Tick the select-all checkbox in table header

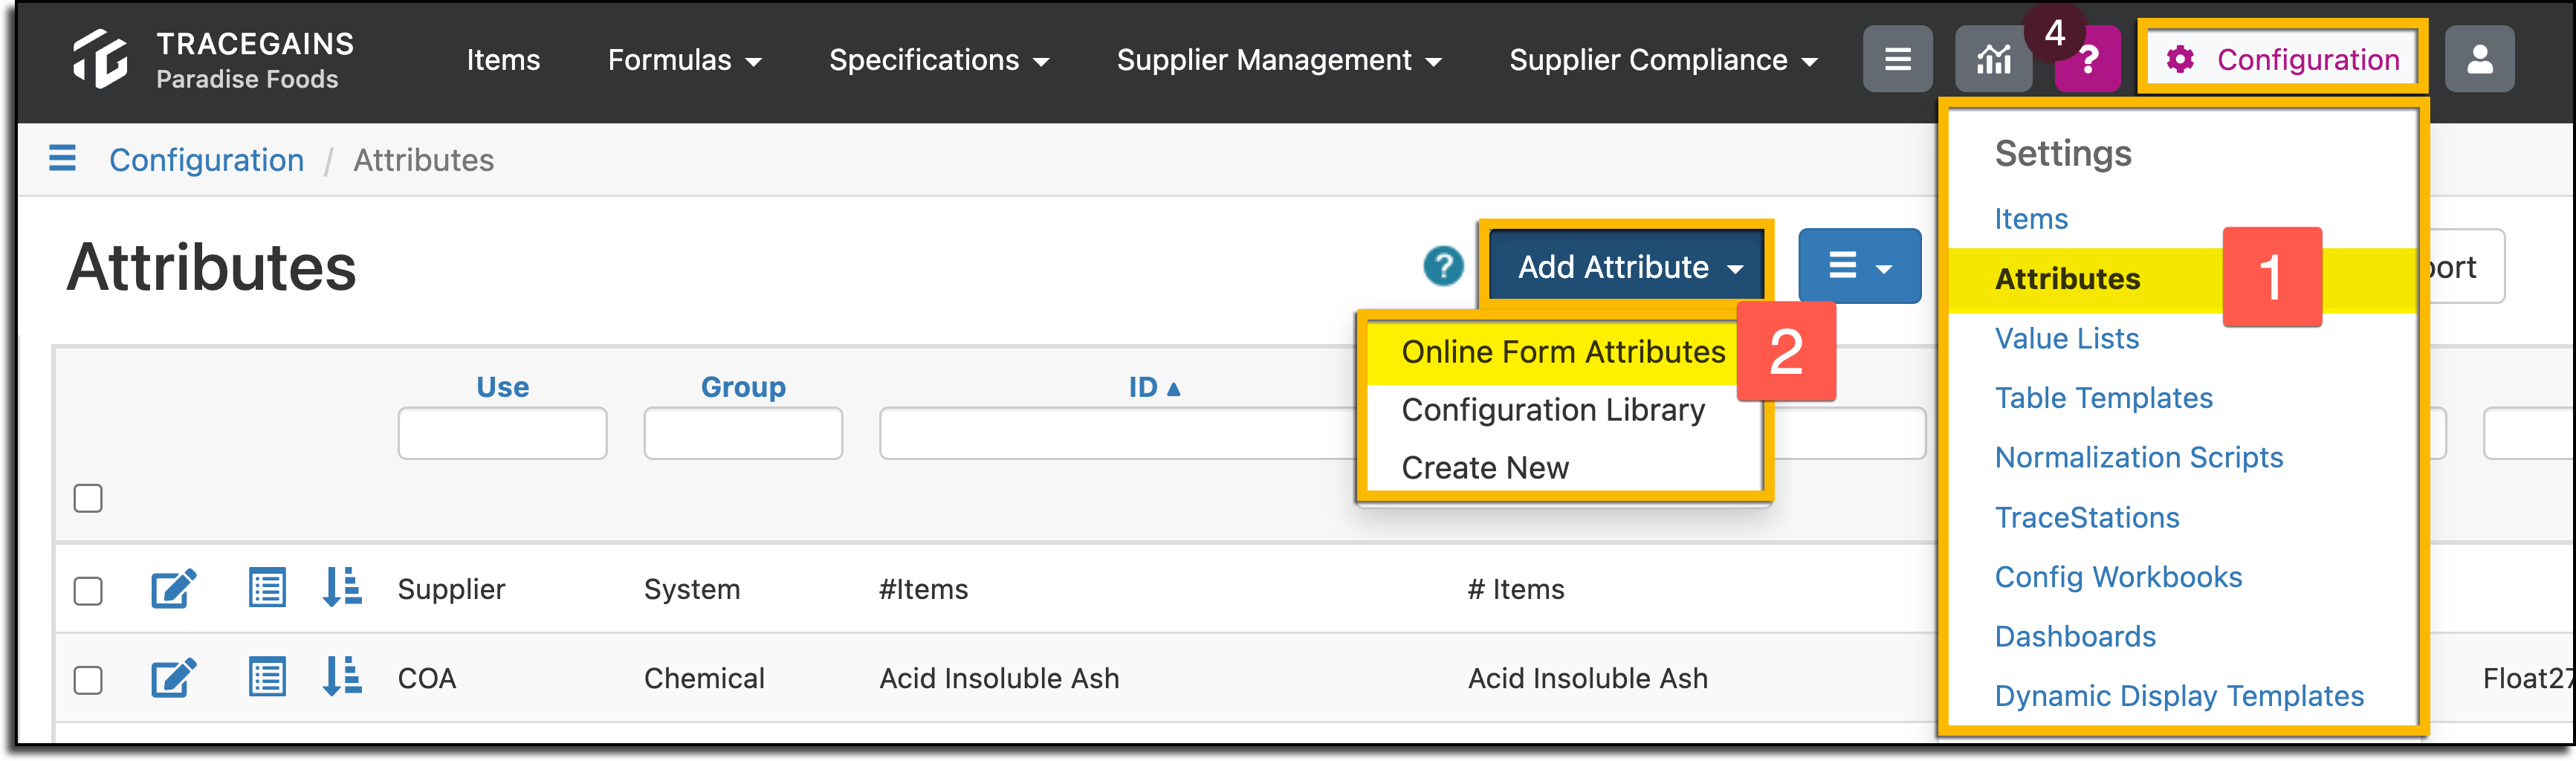[88, 497]
